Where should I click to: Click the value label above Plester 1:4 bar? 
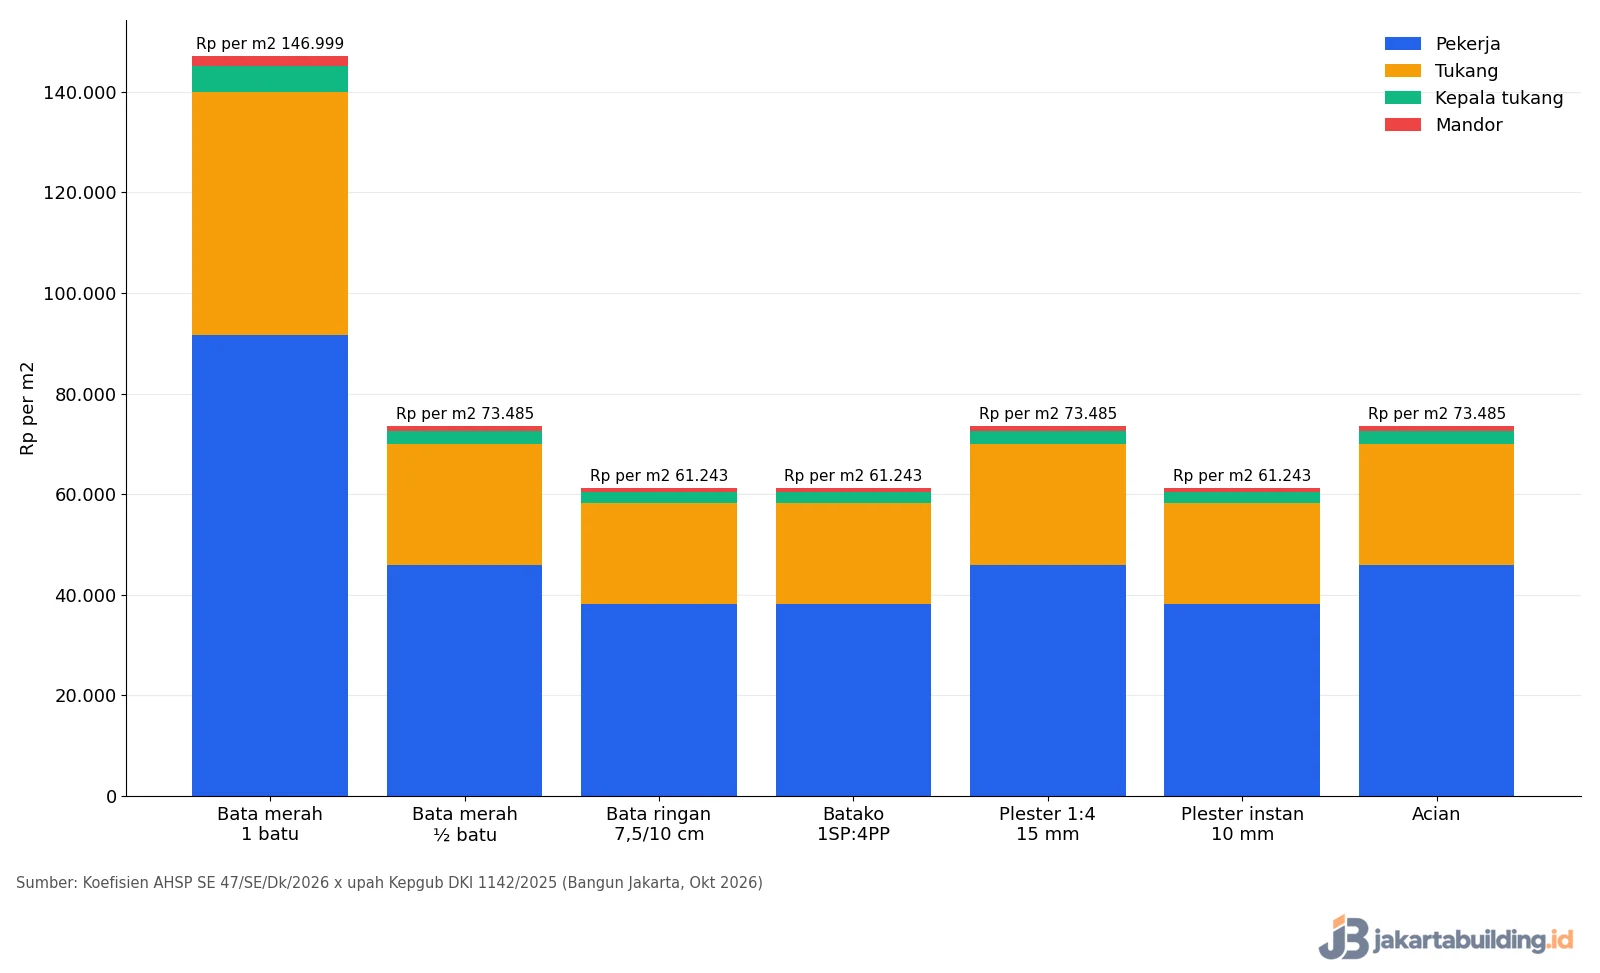click(x=1048, y=414)
